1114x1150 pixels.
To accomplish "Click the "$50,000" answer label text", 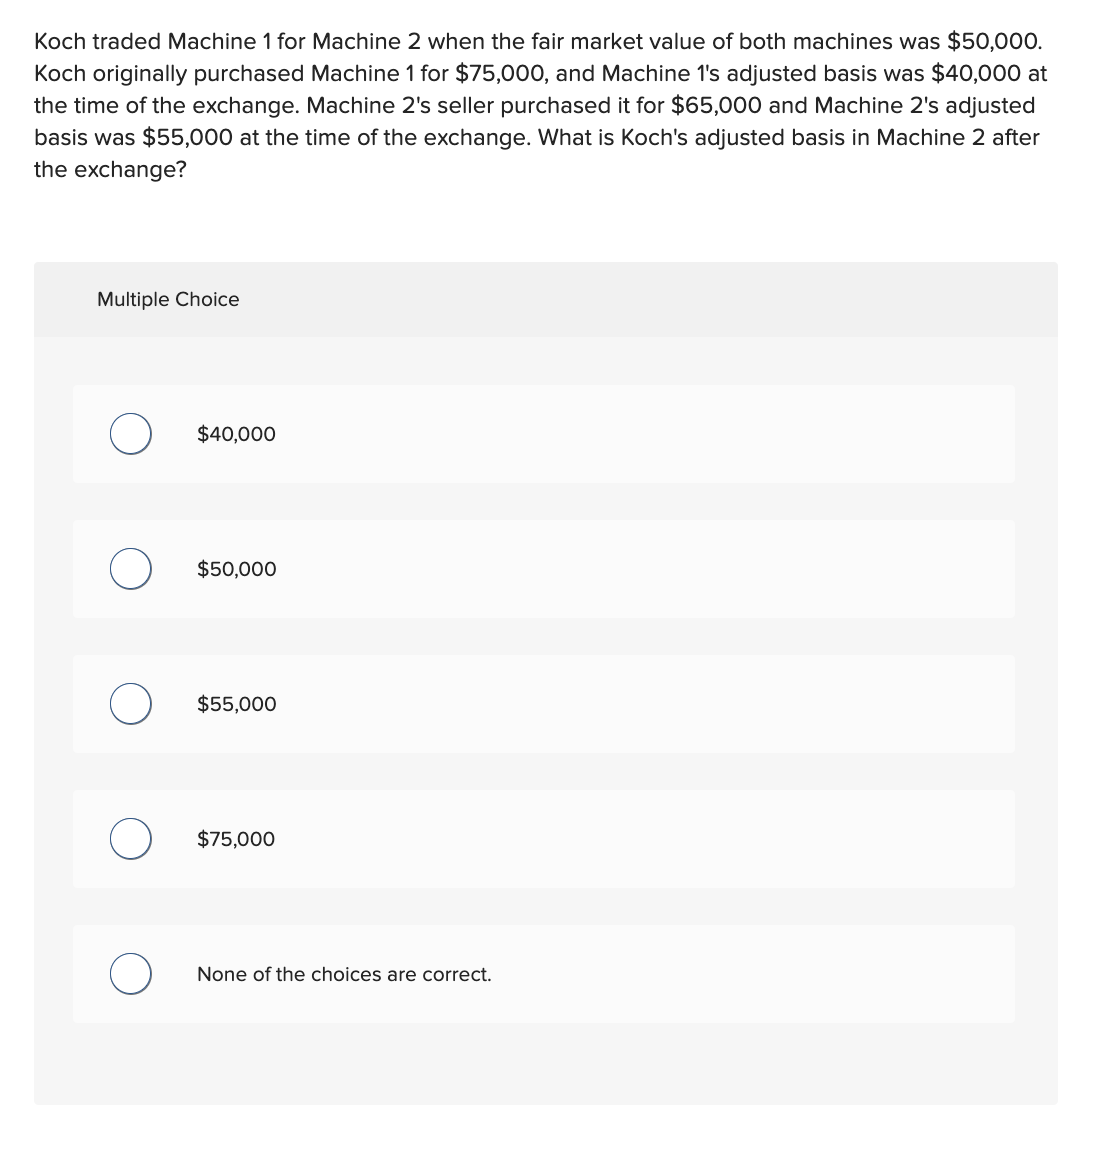I will (x=236, y=569).
